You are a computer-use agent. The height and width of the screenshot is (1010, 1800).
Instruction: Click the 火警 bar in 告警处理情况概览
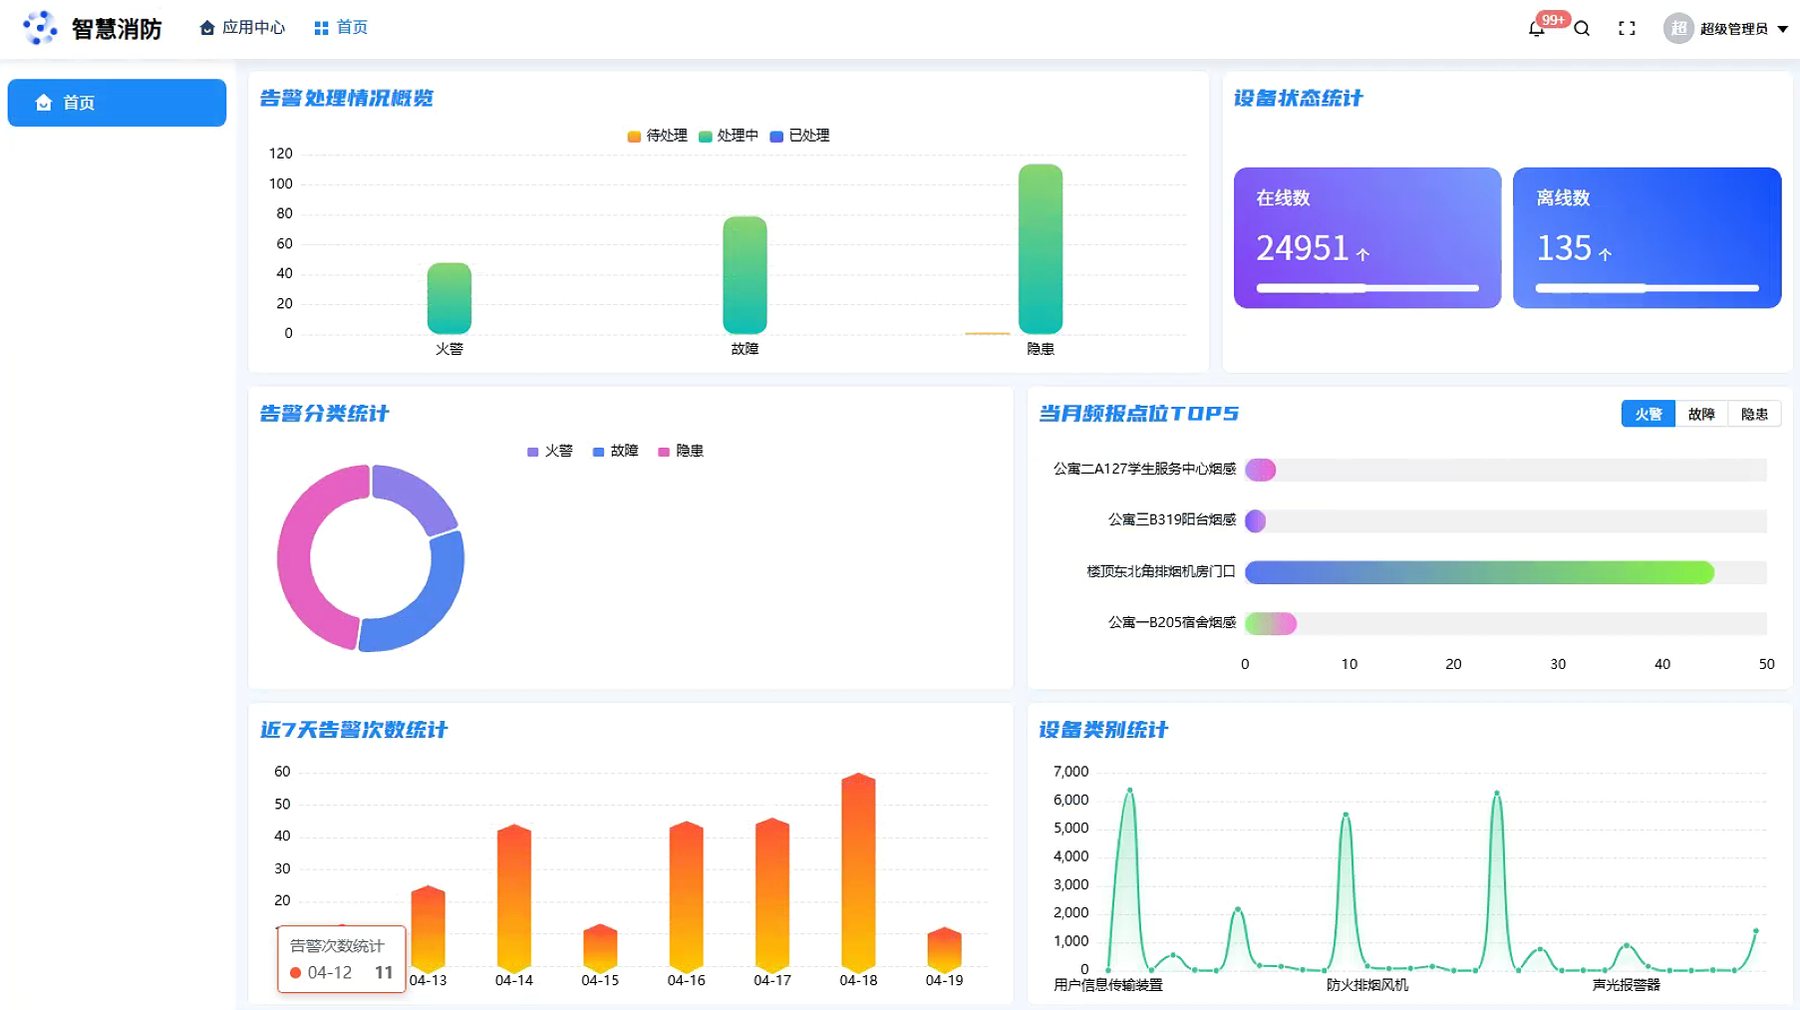pos(449,298)
